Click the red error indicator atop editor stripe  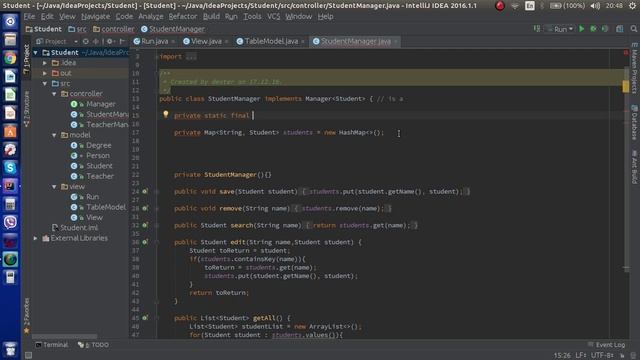coord(626,52)
